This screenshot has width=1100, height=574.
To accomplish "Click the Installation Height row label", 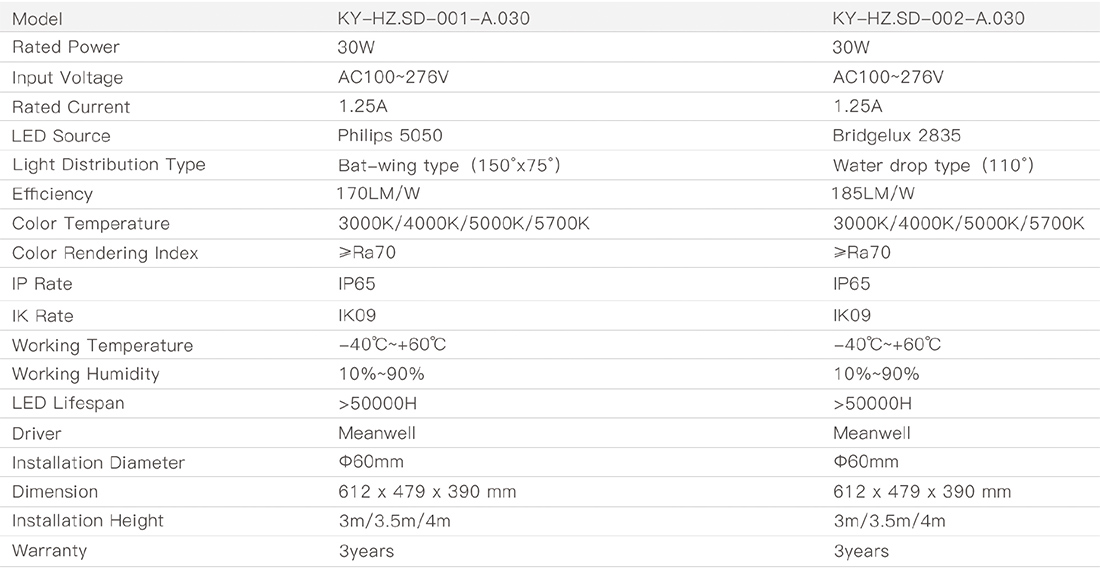I will coord(87,520).
